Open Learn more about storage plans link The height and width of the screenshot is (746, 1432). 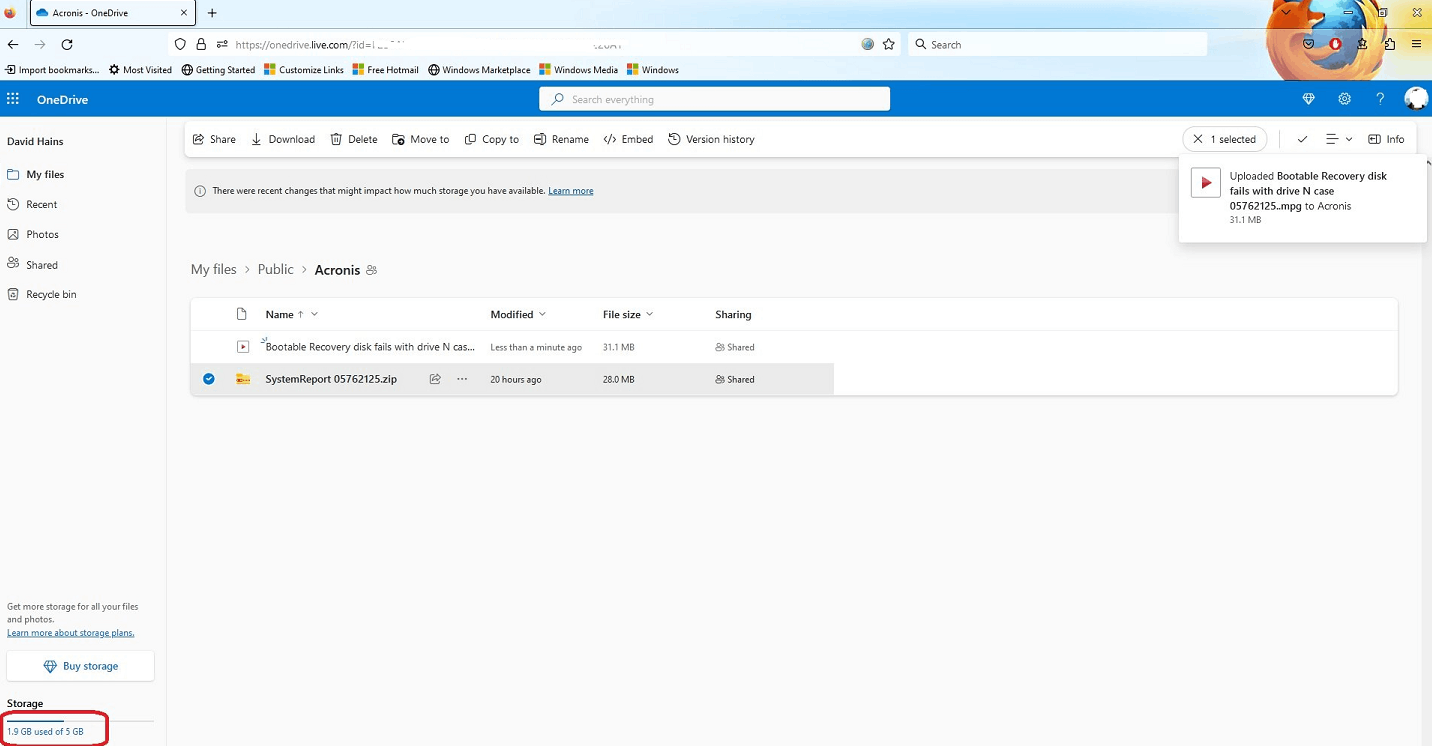tap(70, 632)
